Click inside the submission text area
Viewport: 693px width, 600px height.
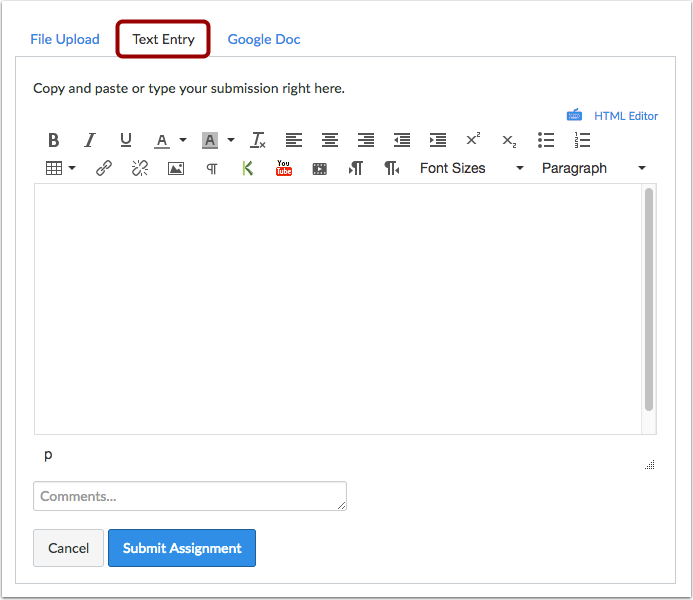click(338, 309)
